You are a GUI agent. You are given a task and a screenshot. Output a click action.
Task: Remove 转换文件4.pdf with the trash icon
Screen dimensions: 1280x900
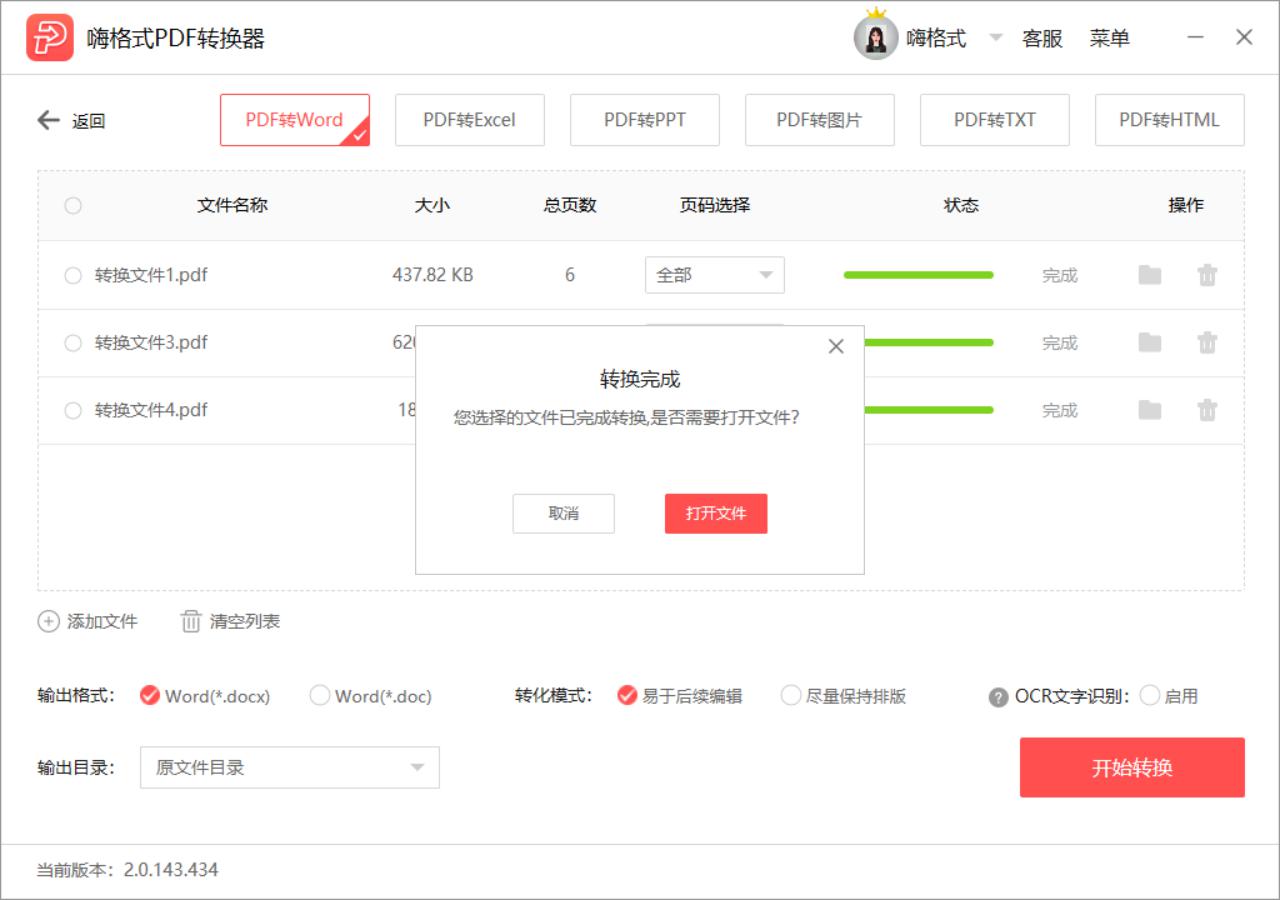pos(1207,410)
